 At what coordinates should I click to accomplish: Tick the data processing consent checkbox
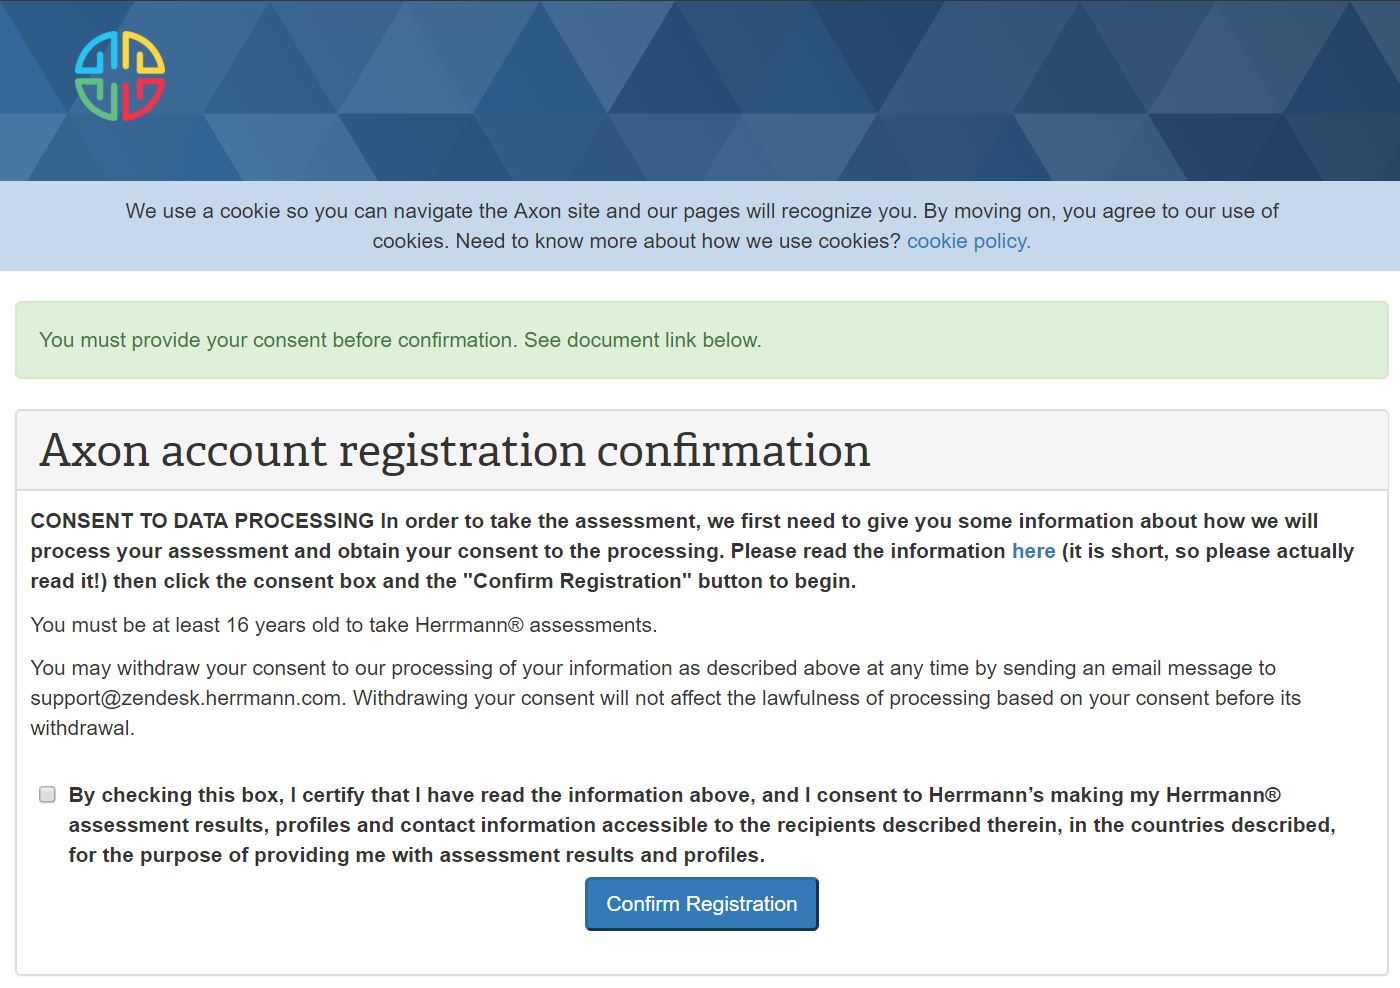47,795
